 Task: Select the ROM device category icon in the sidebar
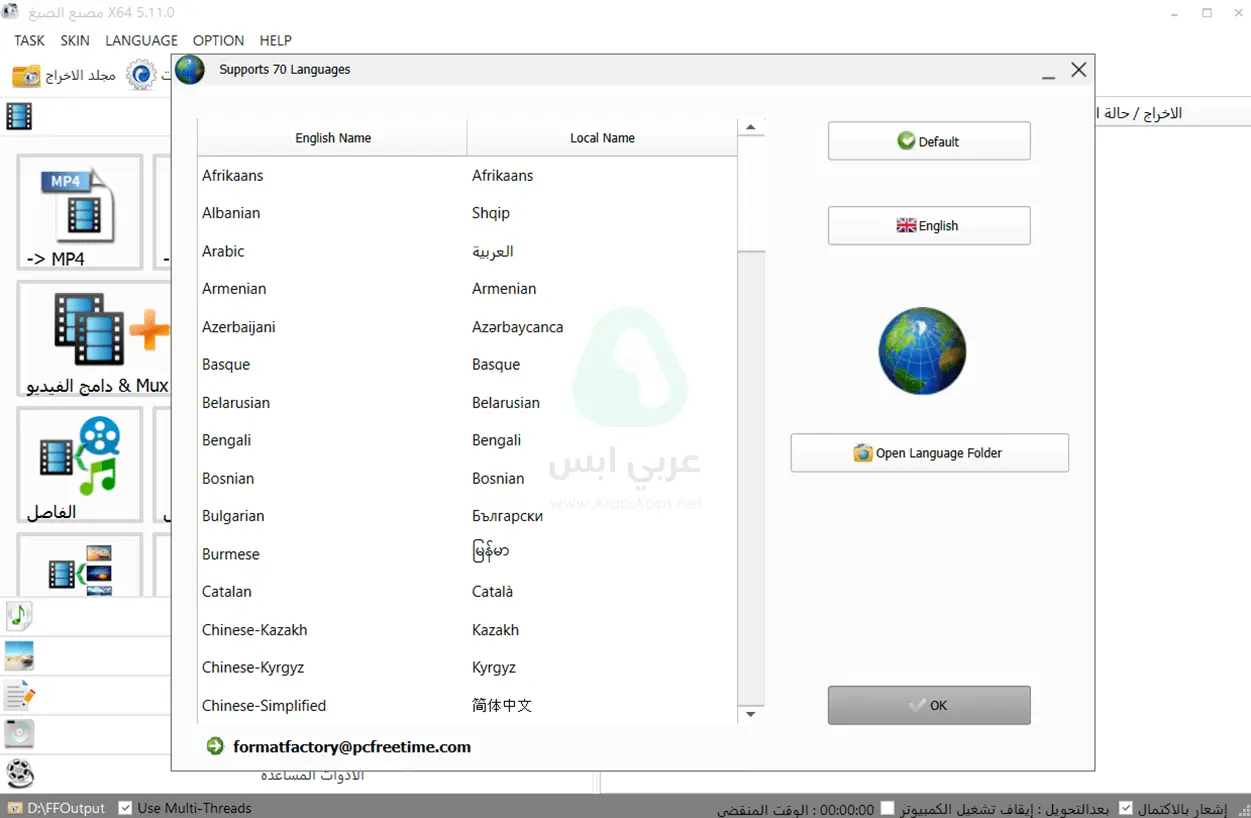(18, 733)
